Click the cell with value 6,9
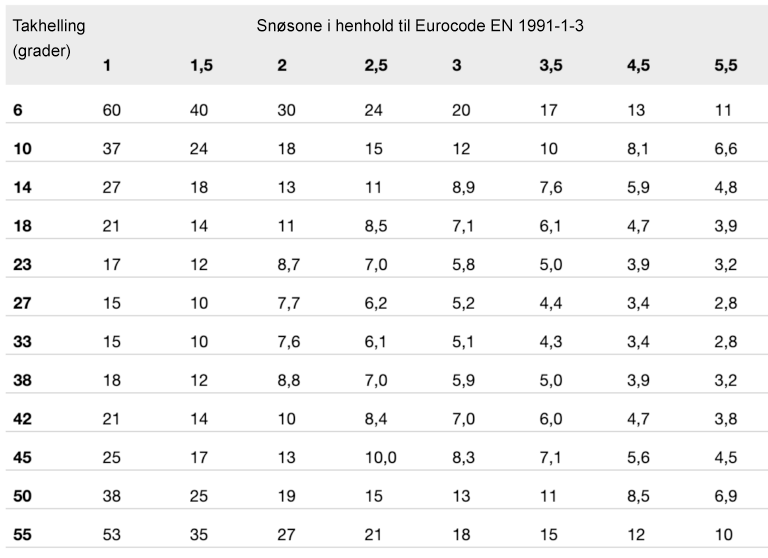Screen dimensions: 768x558 (x=726, y=495)
